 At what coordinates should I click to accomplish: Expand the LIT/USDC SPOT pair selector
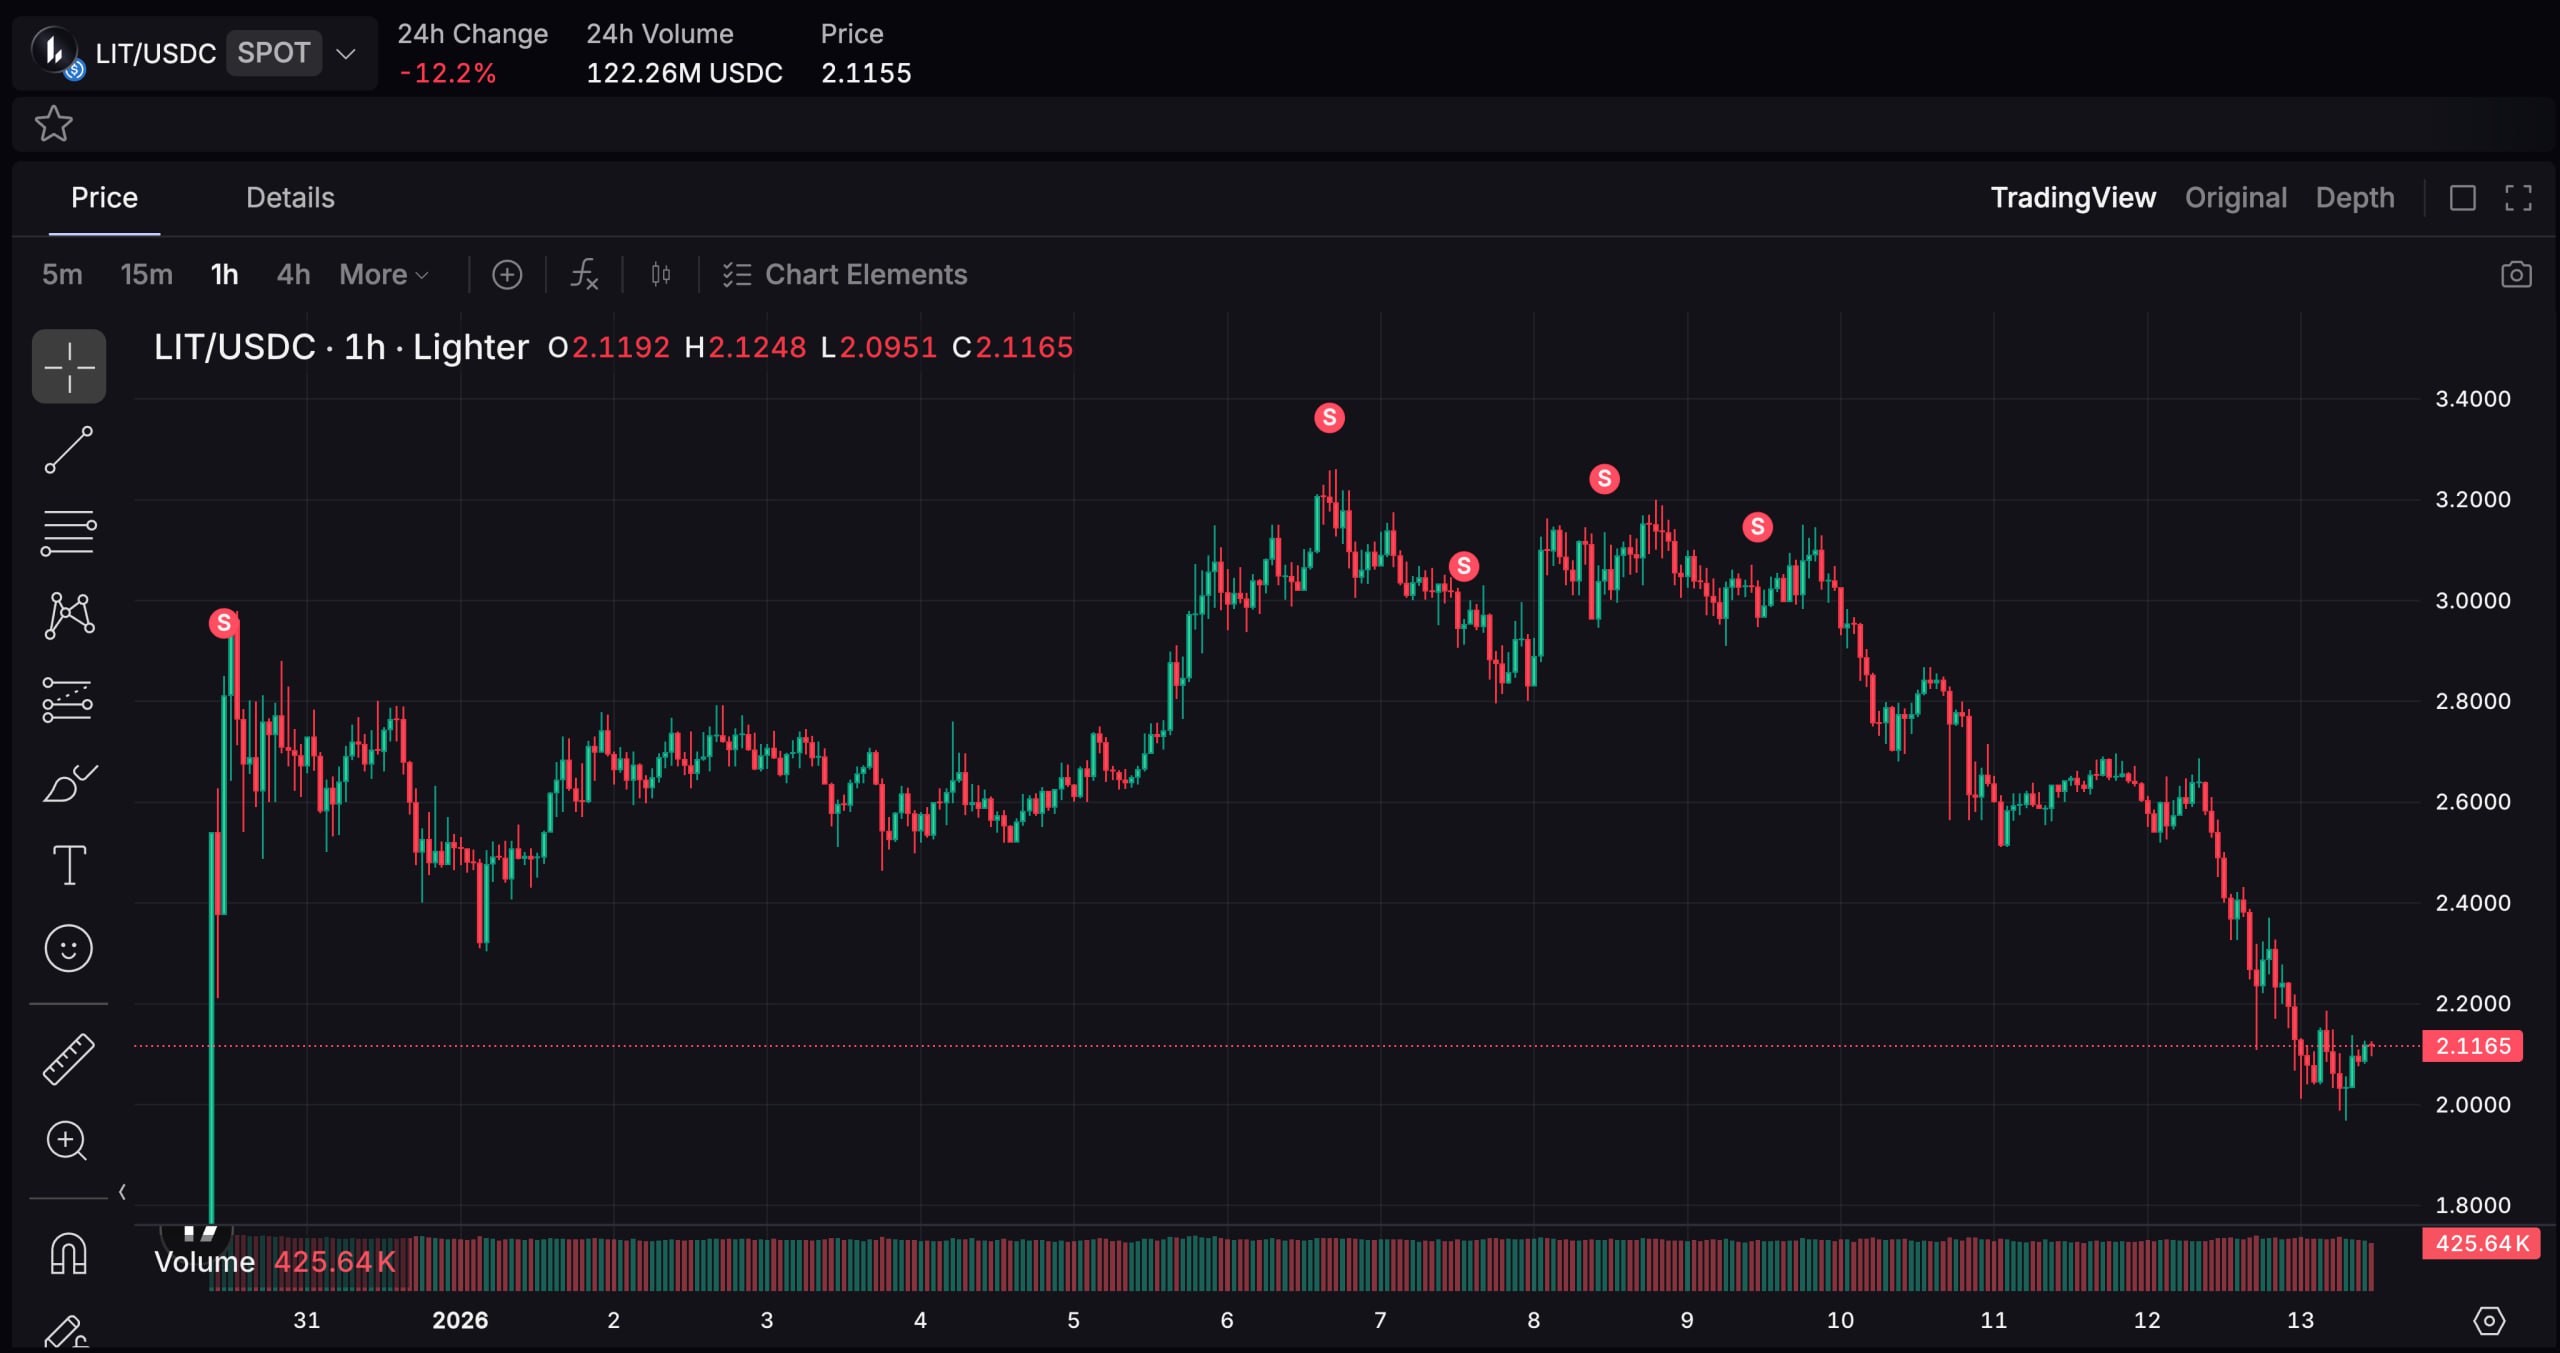click(x=346, y=53)
